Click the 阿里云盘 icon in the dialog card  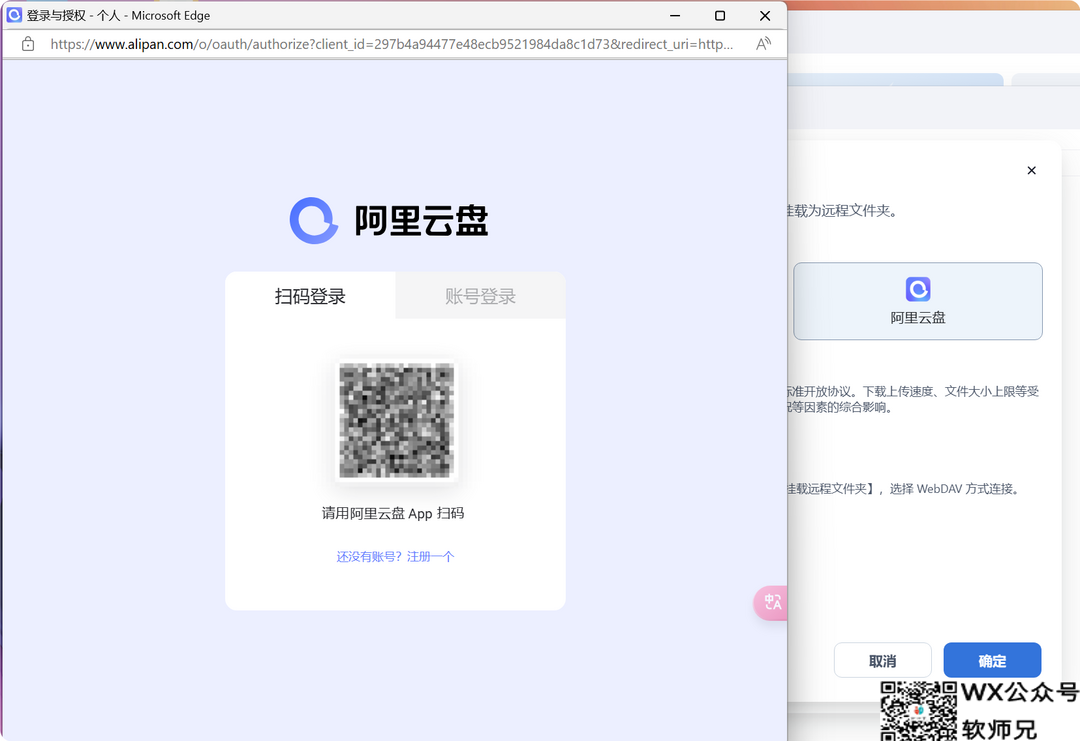point(917,289)
